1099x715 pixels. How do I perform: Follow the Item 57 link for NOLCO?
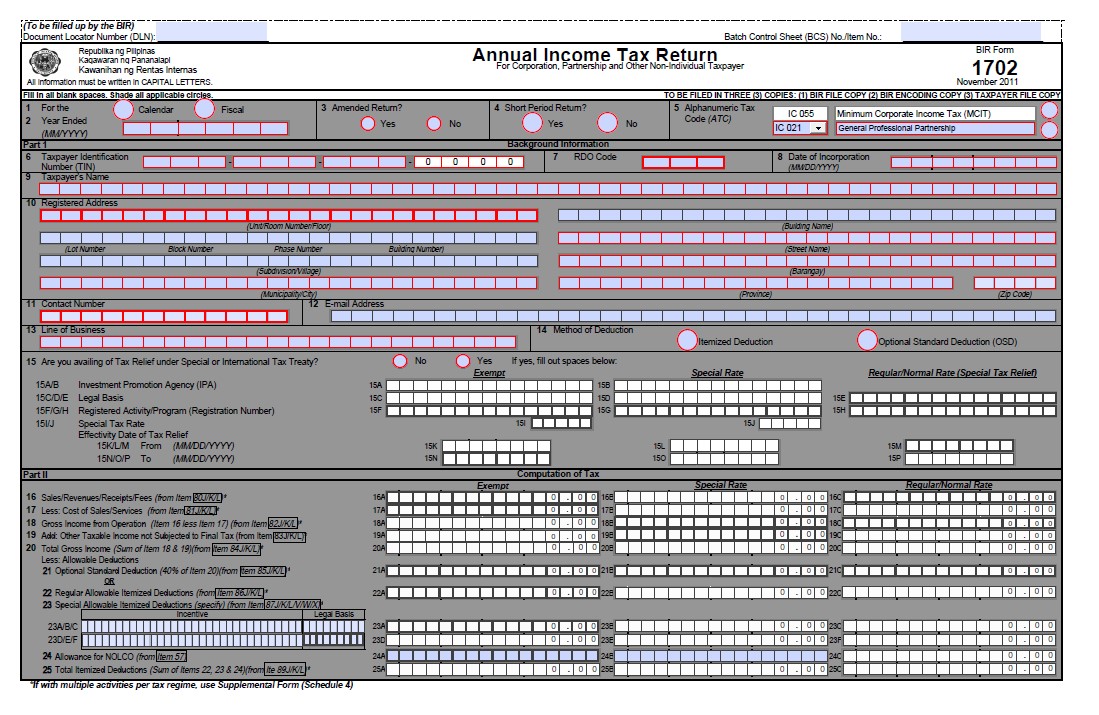click(x=168, y=656)
